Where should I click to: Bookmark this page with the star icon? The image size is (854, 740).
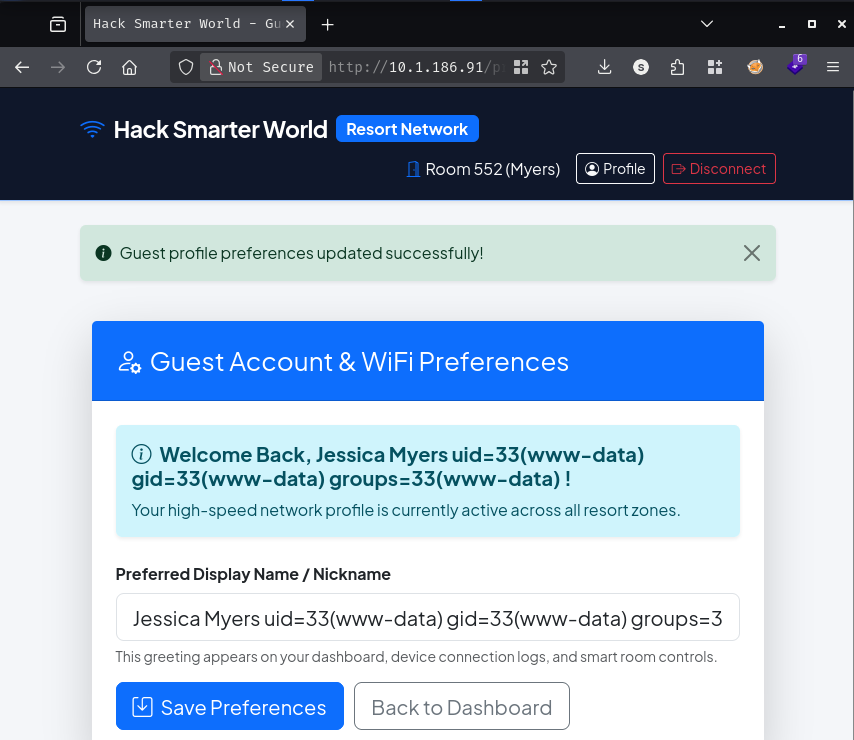(x=549, y=67)
